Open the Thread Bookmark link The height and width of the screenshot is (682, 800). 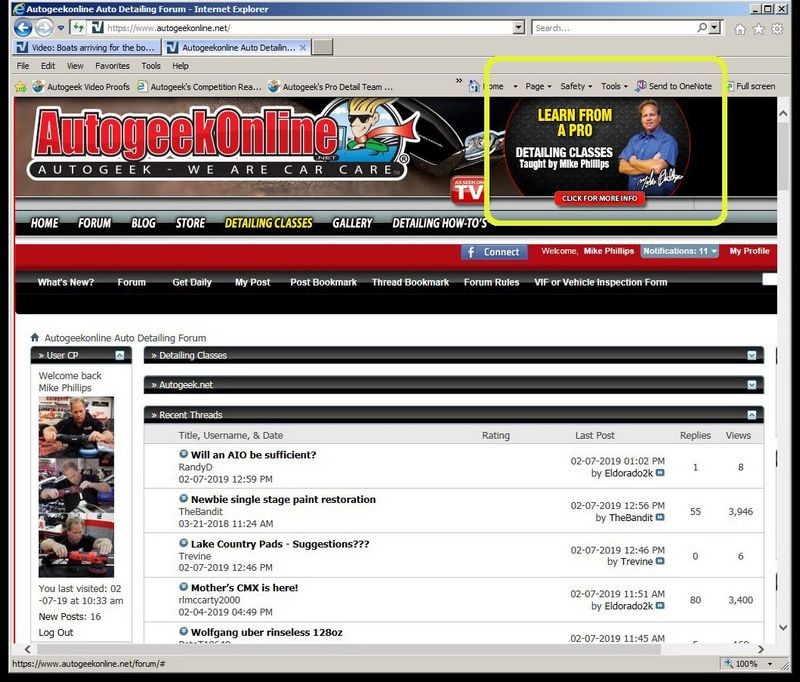point(410,282)
